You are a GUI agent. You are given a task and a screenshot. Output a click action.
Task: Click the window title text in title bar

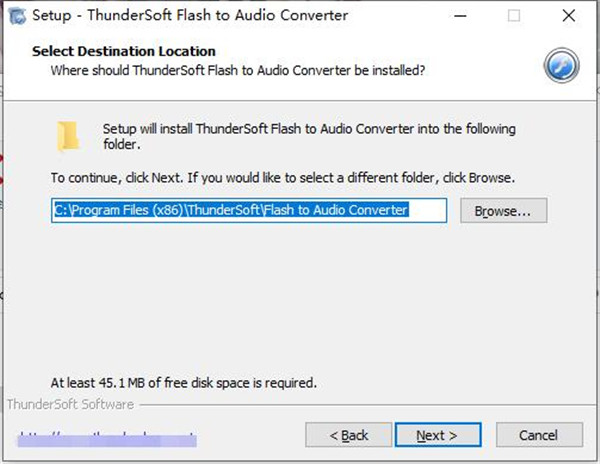click(190, 15)
